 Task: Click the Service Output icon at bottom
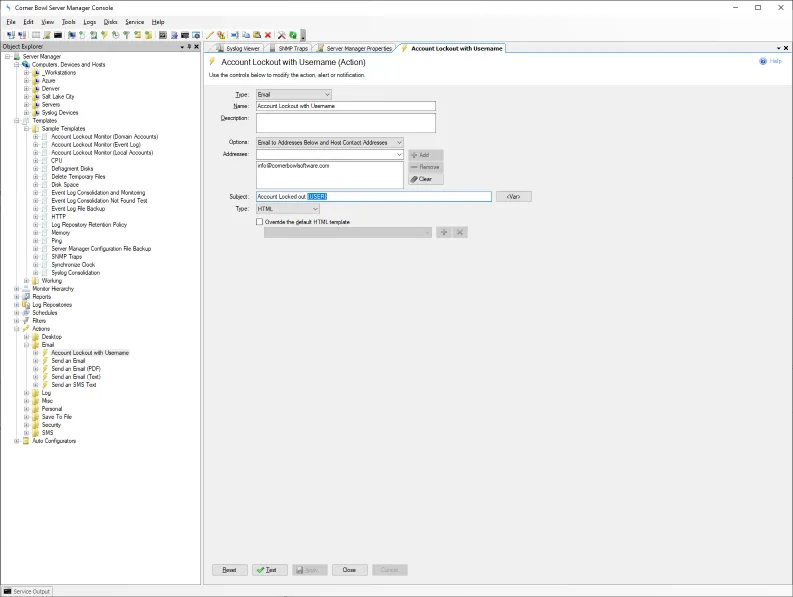pyautogui.click(x=7, y=591)
